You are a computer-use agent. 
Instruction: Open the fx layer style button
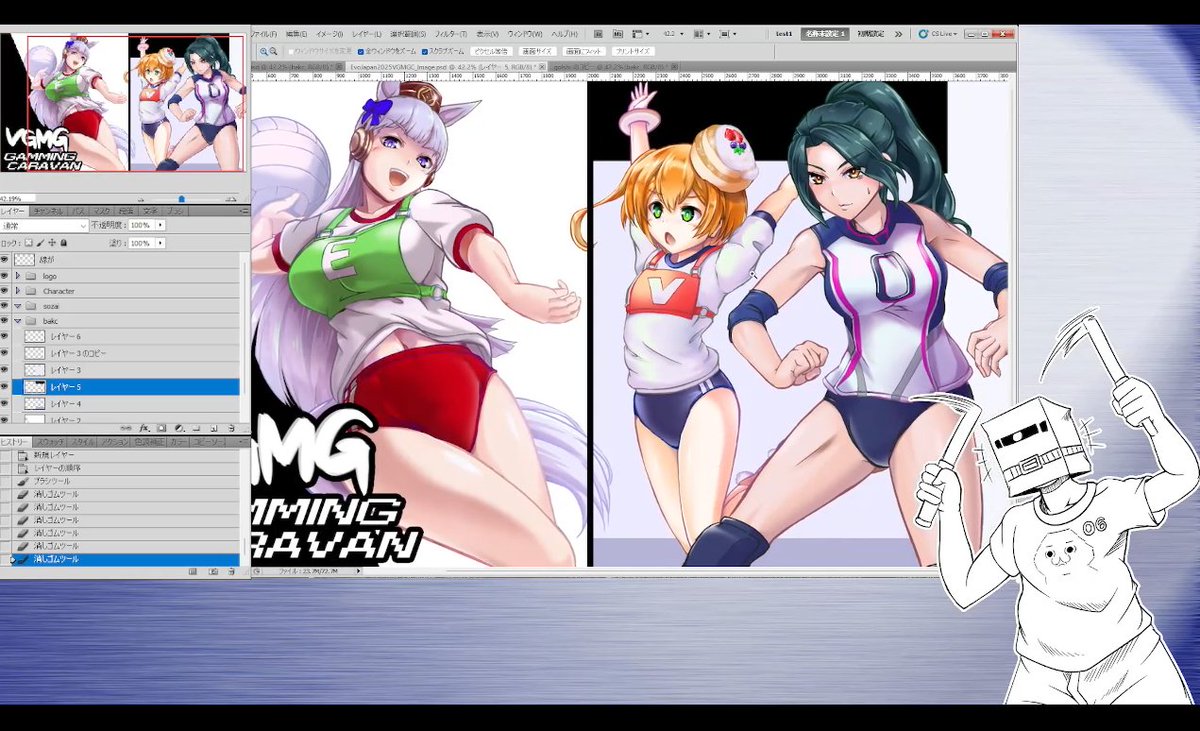[x=143, y=427]
